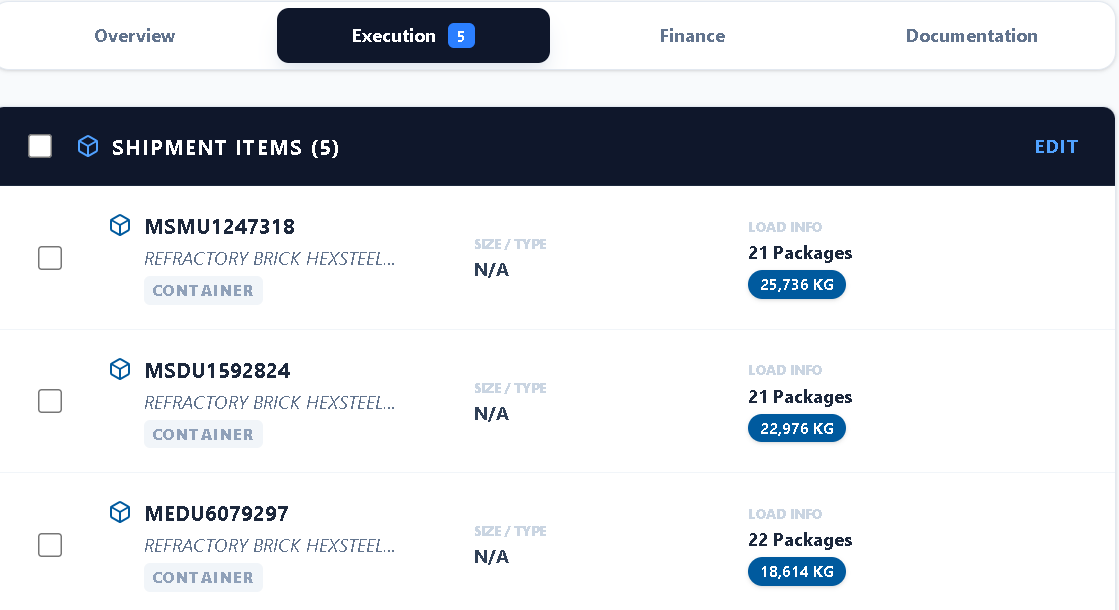Click the container icon next to MSDU1592824

click(120, 370)
